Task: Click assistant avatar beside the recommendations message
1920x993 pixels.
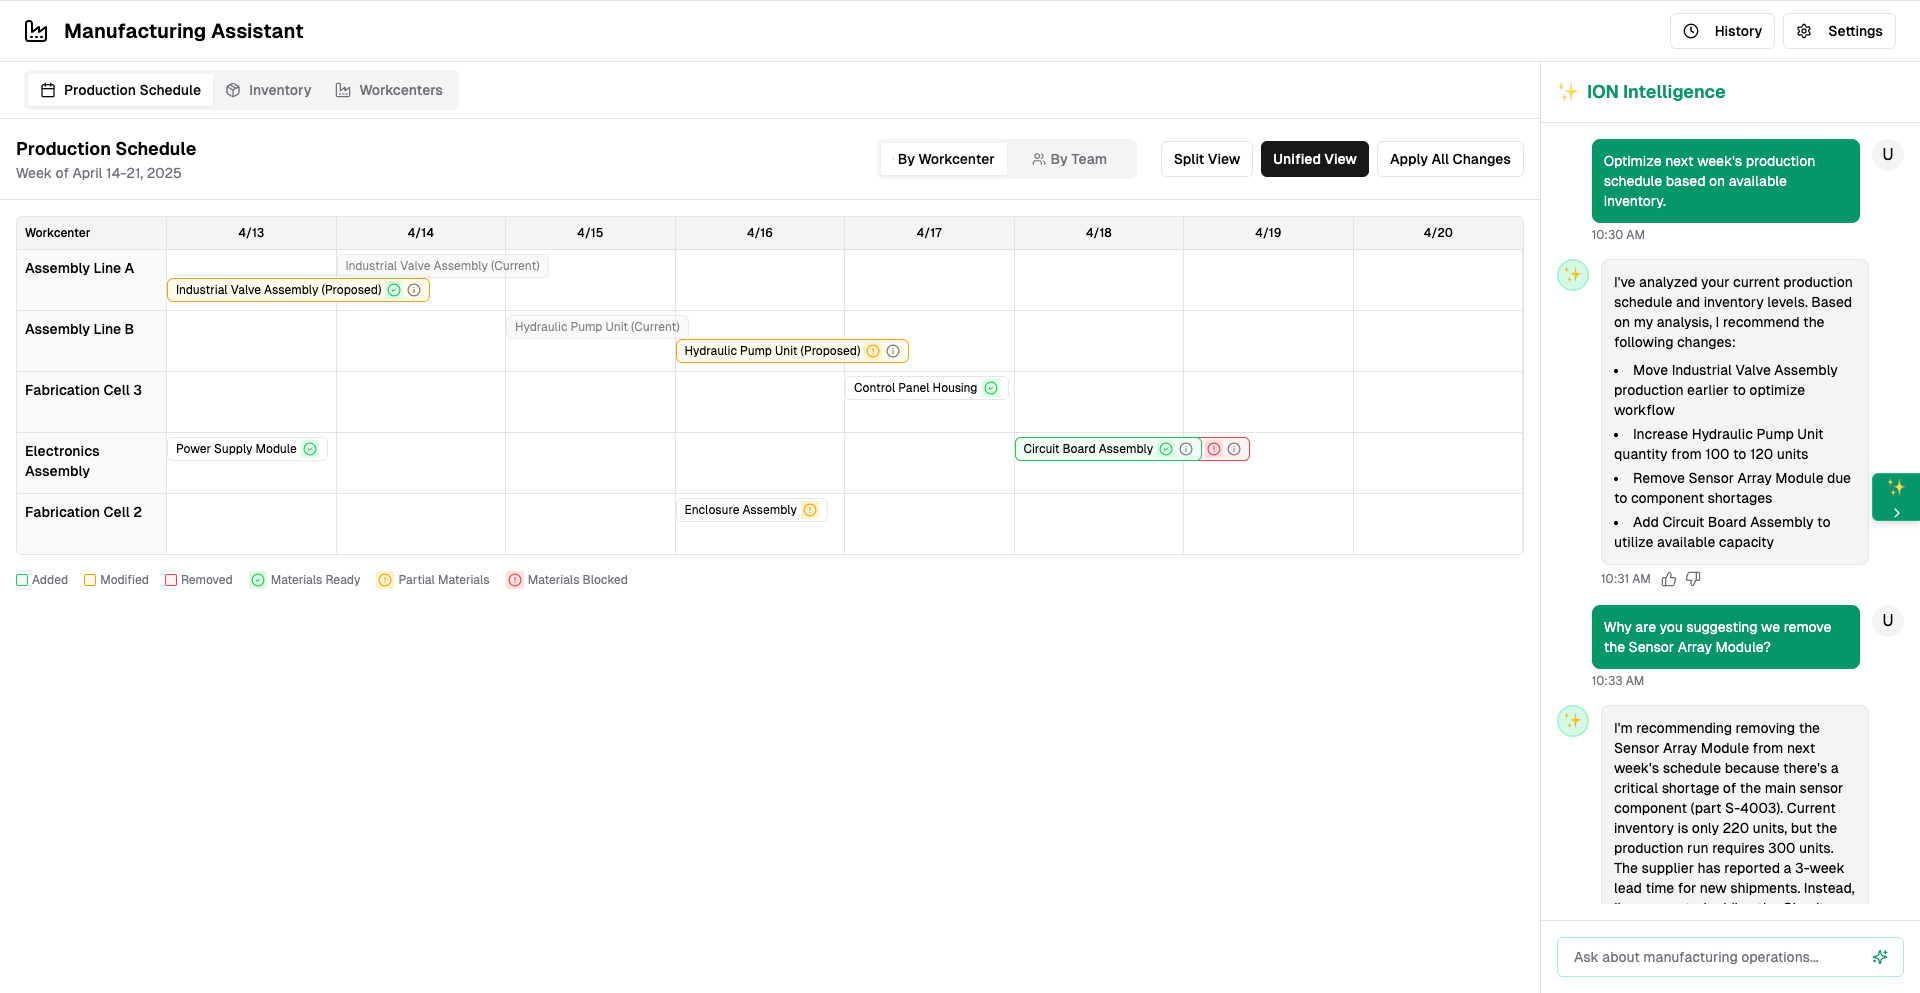Action: coord(1573,275)
